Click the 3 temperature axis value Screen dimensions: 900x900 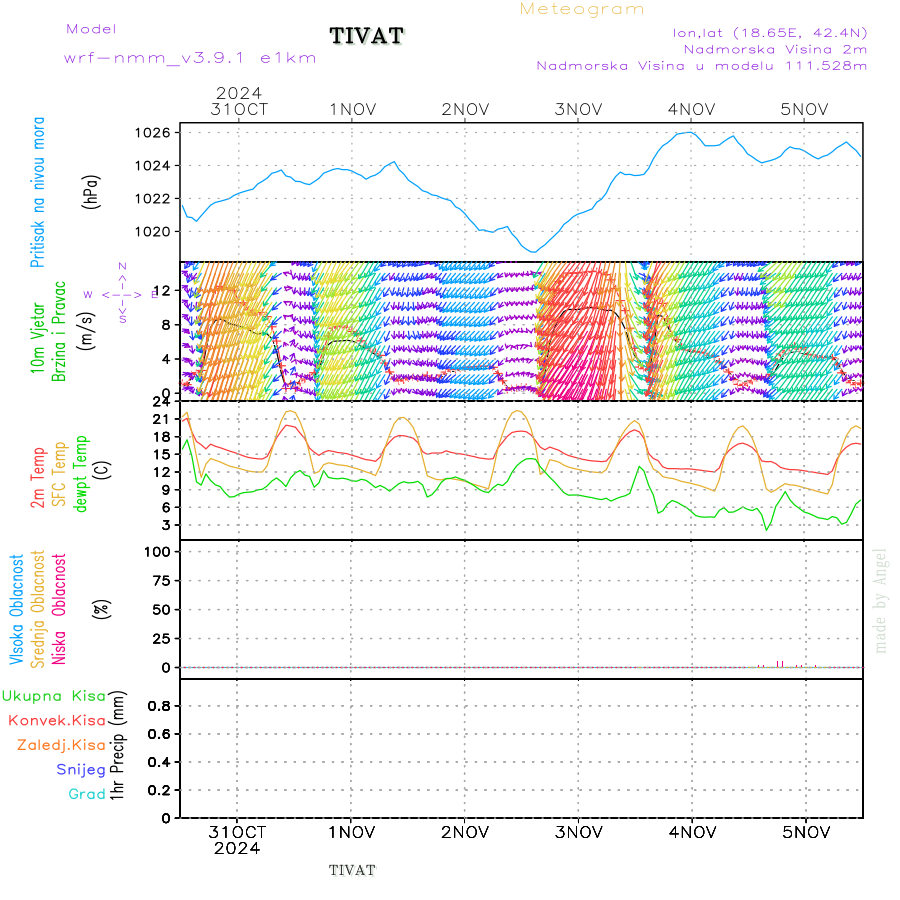pos(166,525)
